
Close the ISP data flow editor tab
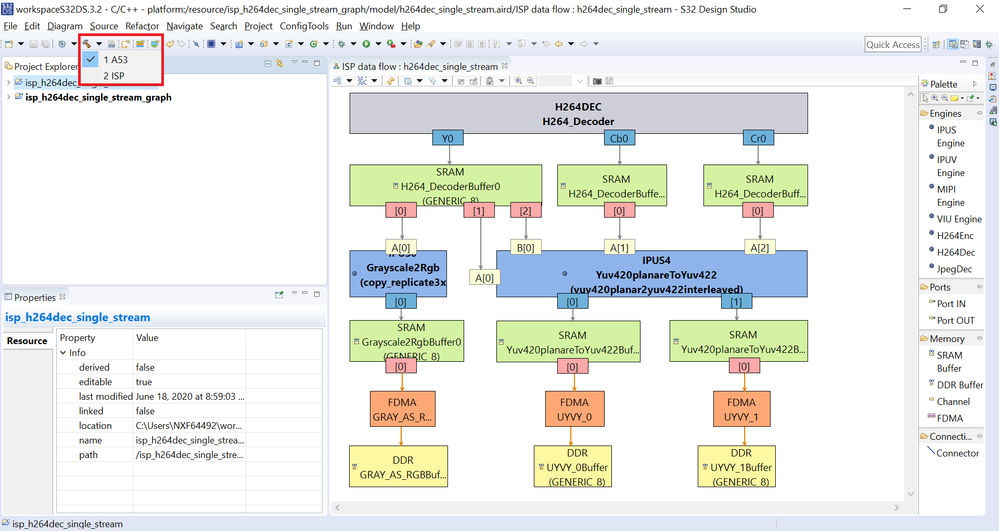(505, 66)
